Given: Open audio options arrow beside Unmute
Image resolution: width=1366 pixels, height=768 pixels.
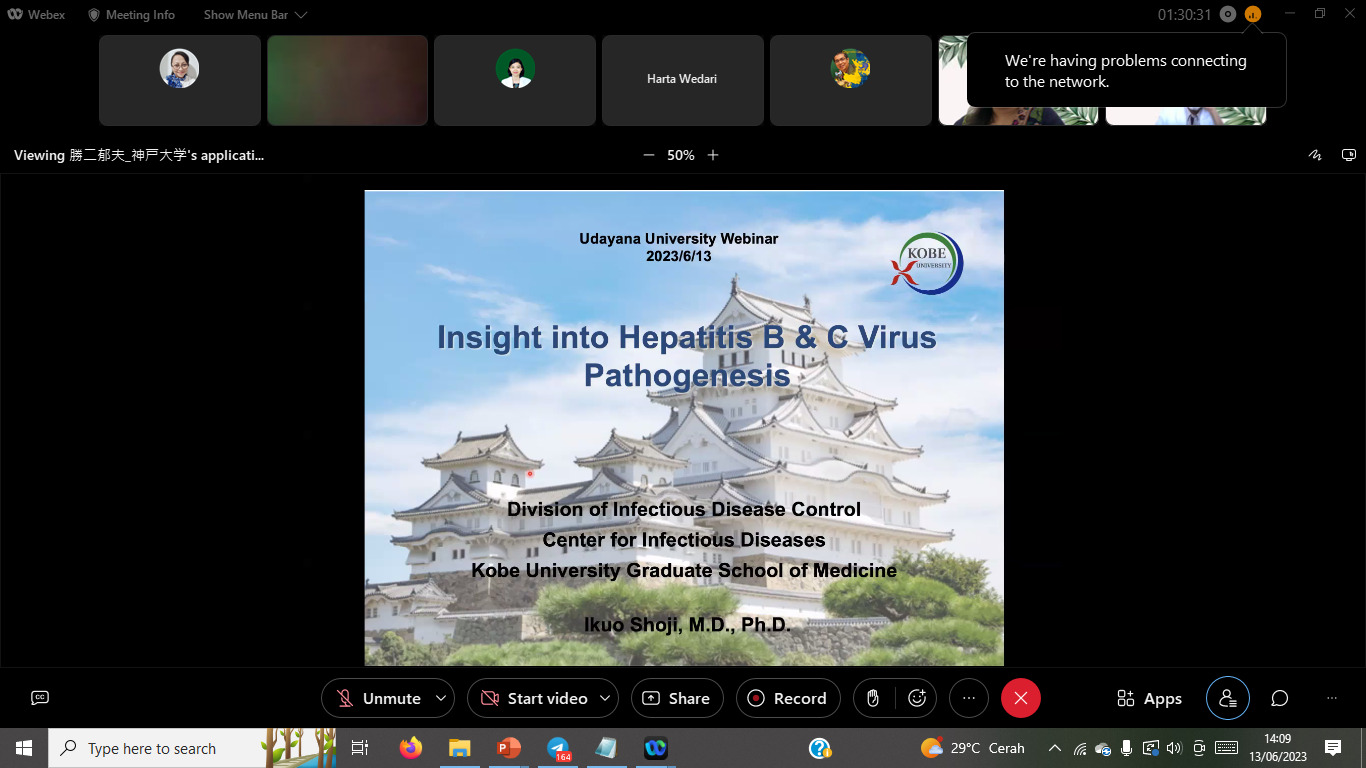Looking at the screenshot, I should (x=441, y=698).
